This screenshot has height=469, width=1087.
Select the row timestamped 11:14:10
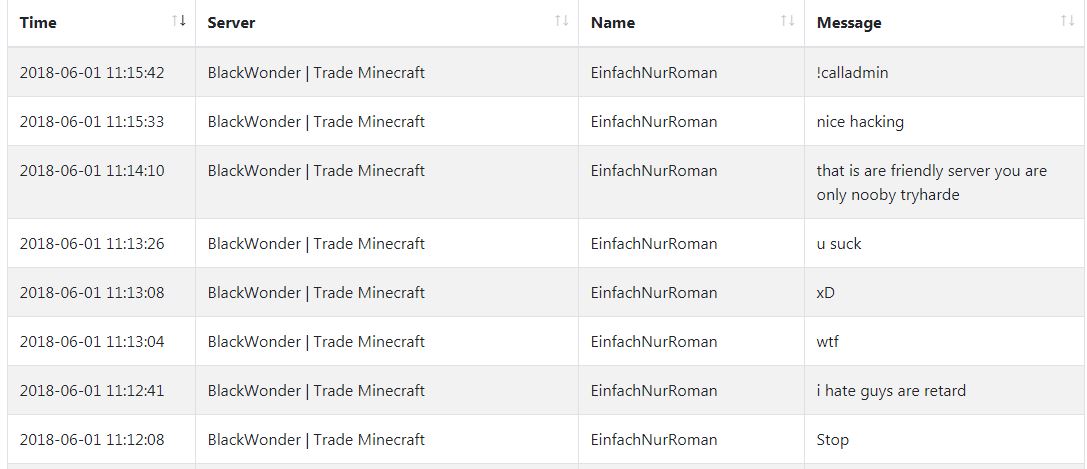tap(547, 182)
